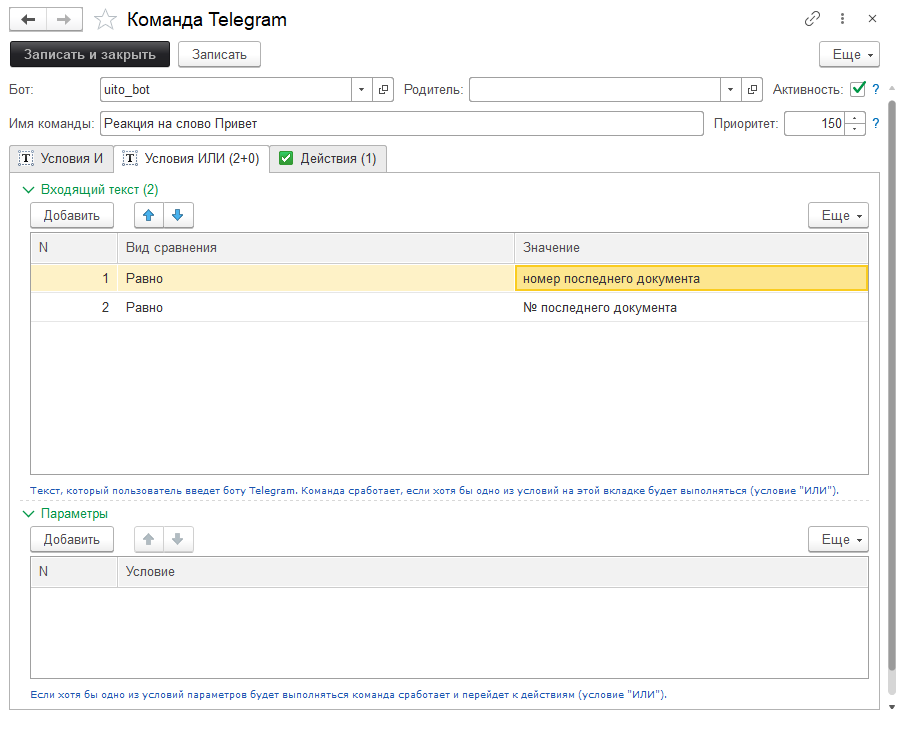Collapse the Входящий текст section
898x729 pixels.
[x=28, y=189]
